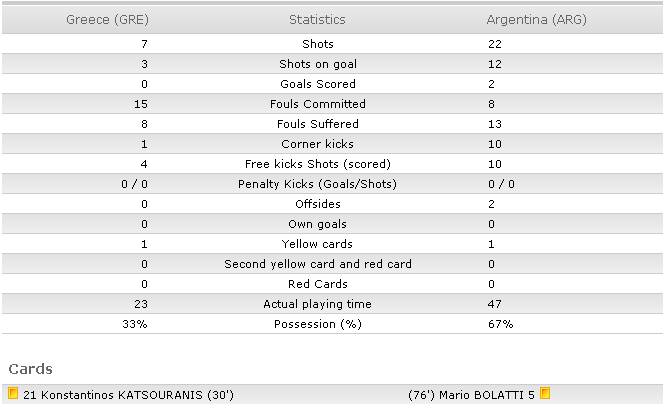Screen dimensions: 664x405
Task: Click the Corner kicks row label
Action: [318, 144]
